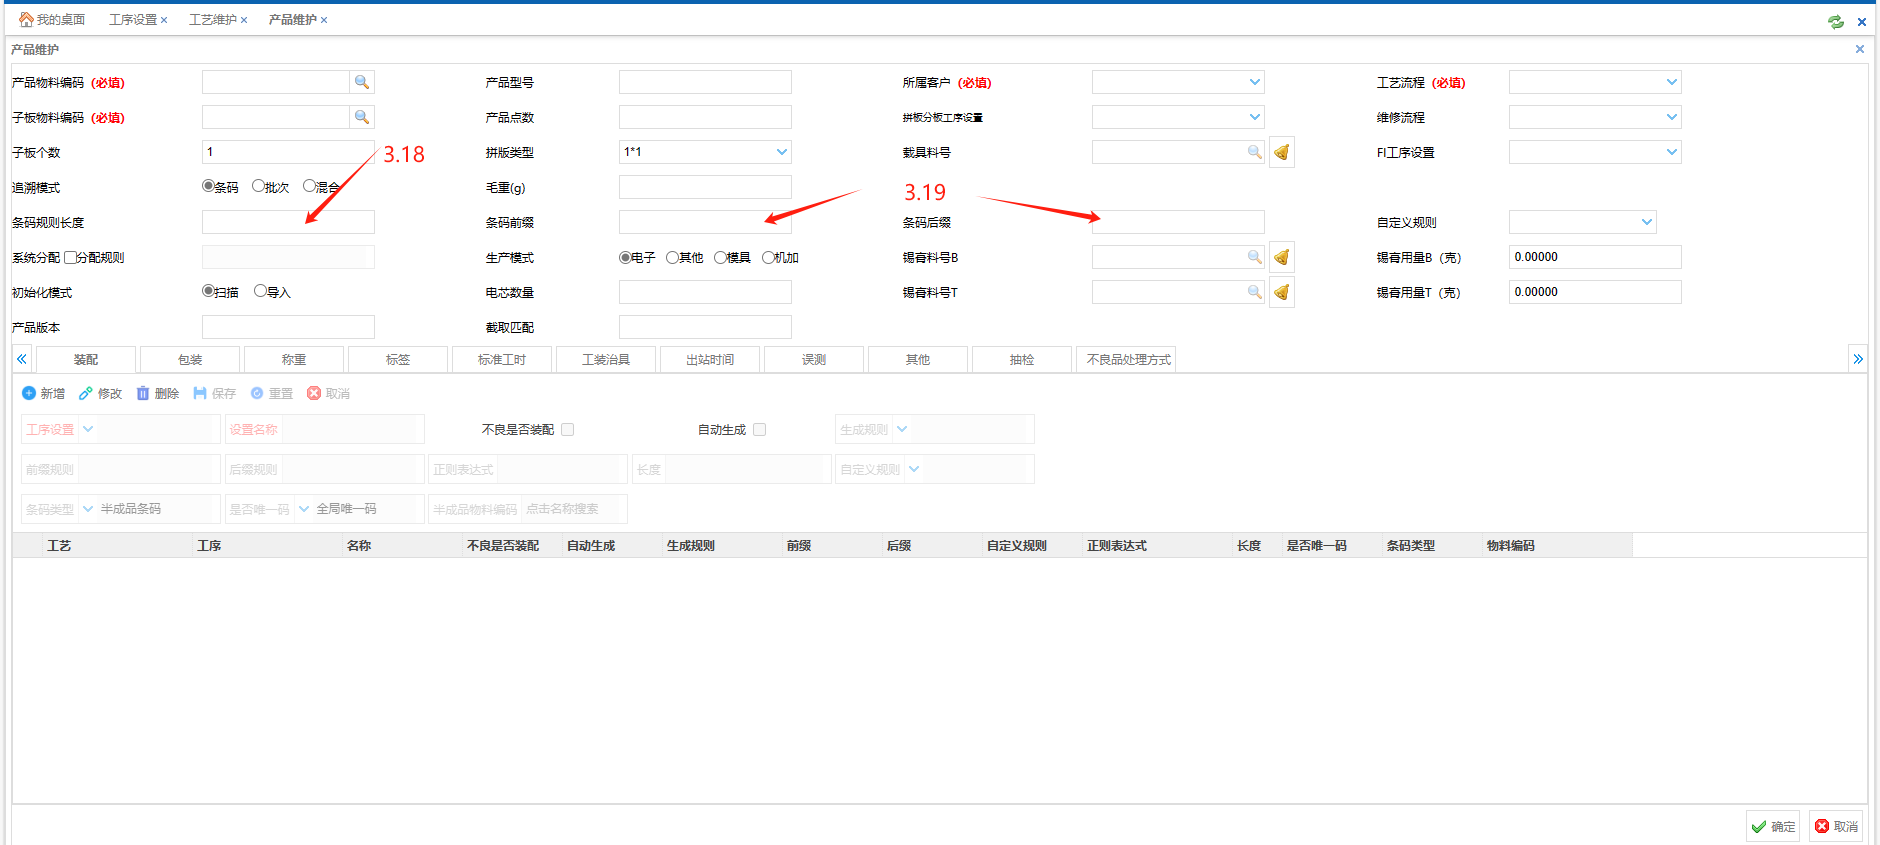Click search icon beside 子板物料编码 field

coord(362,117)
